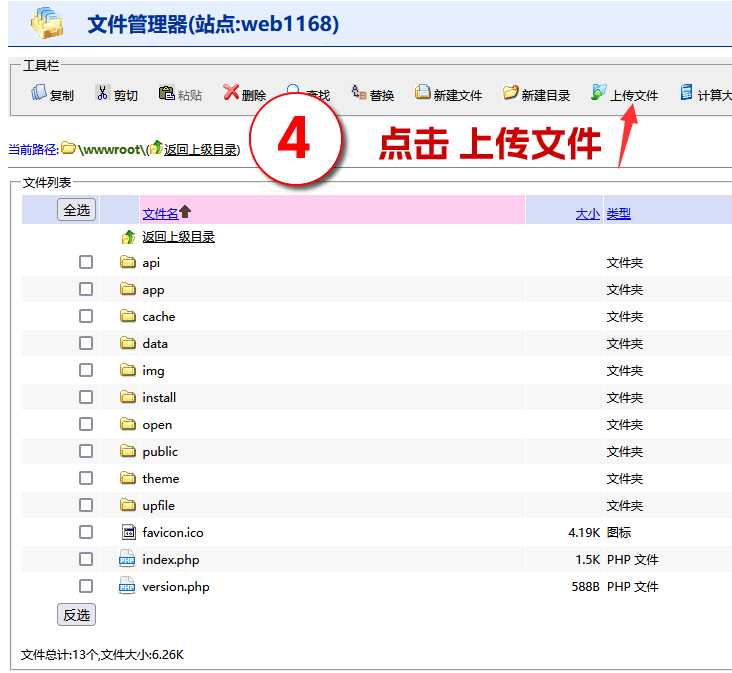The width and height of the screenshot is (732, 673).
Task: Sort by the 文件名 column header
Action: (160, 214)
